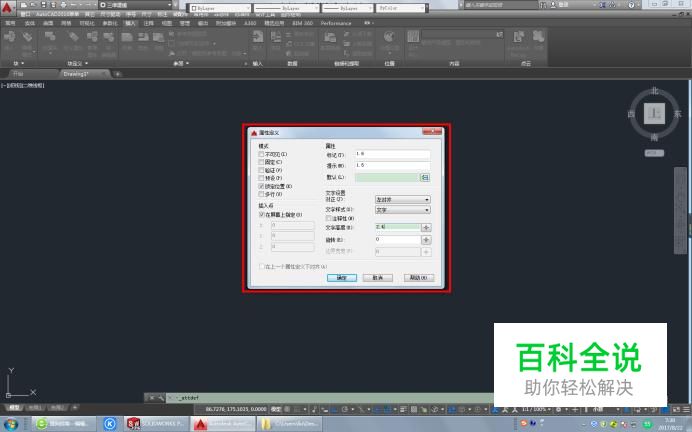Screen dimensions: 692x432
Task: Toggle the 验证(V) checkbox
Action: 261,170
